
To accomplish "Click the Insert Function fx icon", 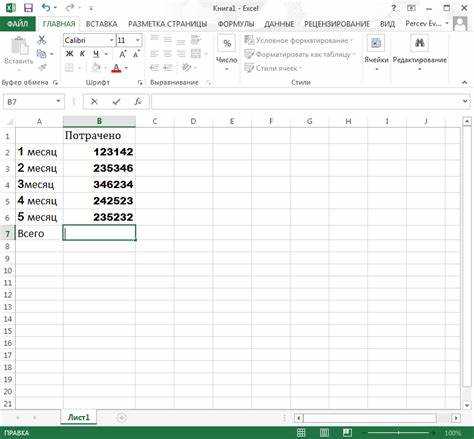I will click(138, 101).
